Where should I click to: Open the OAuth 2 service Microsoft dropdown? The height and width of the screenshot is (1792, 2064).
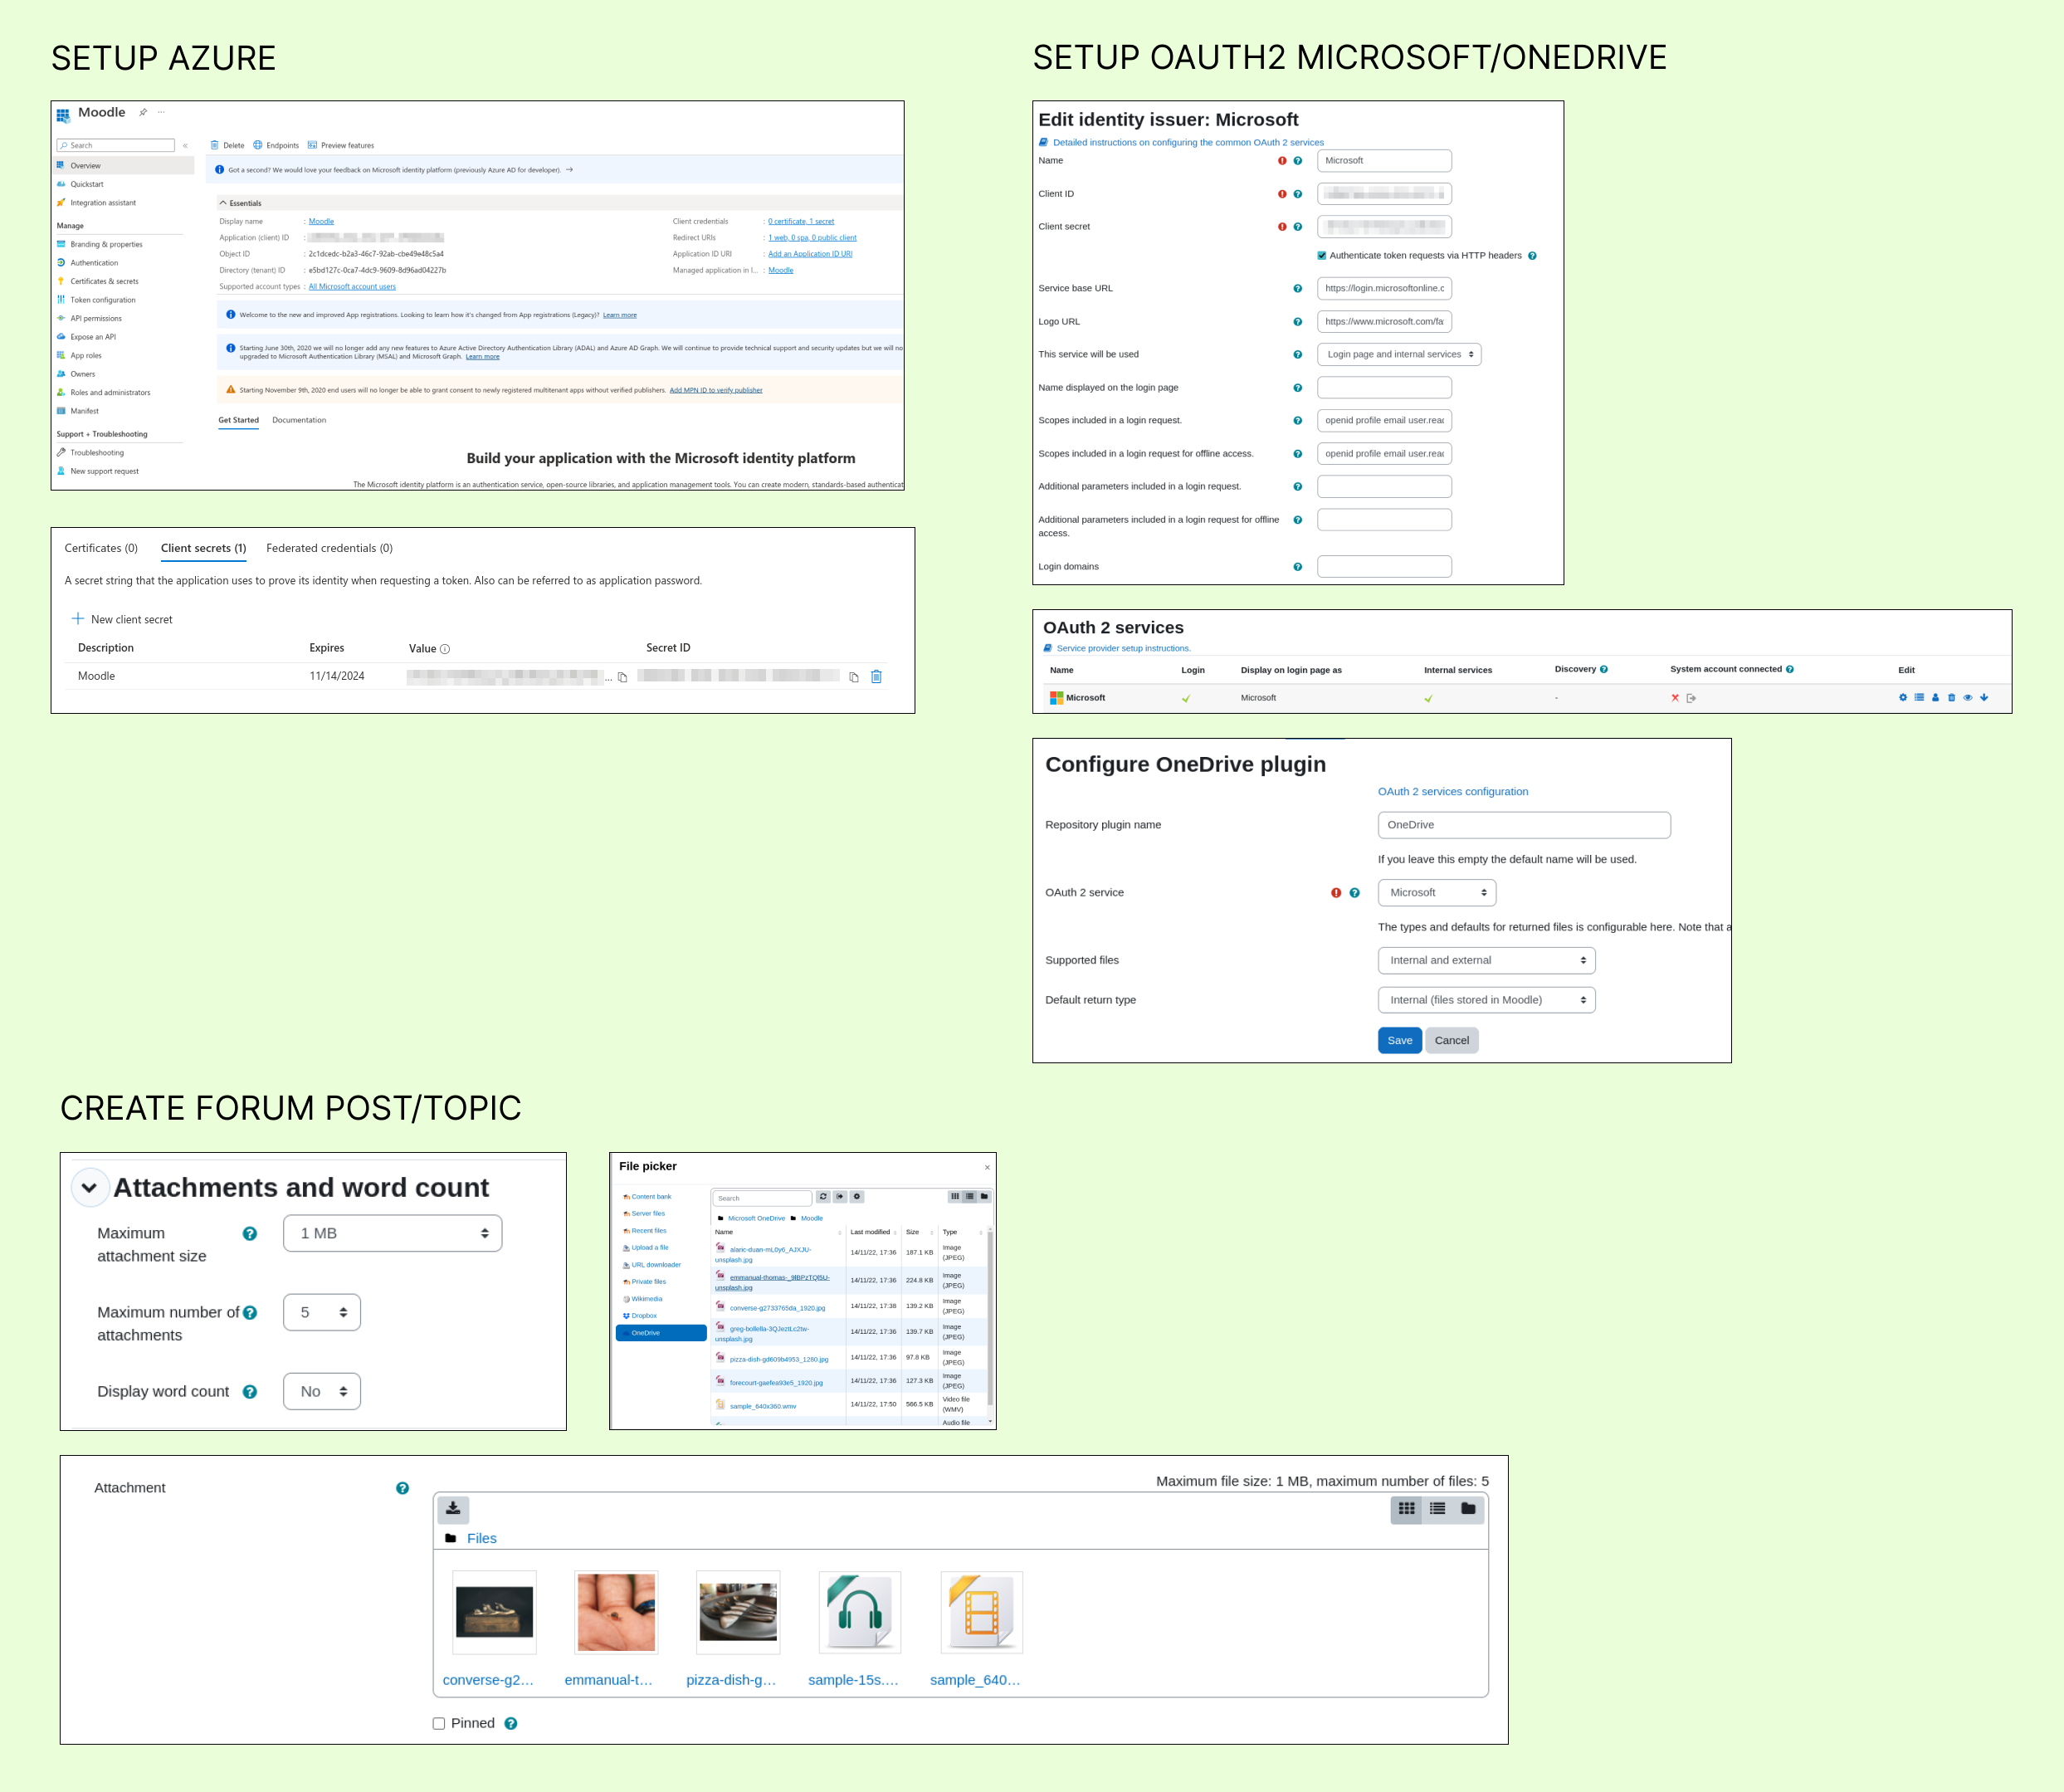tap(1436, 892)
